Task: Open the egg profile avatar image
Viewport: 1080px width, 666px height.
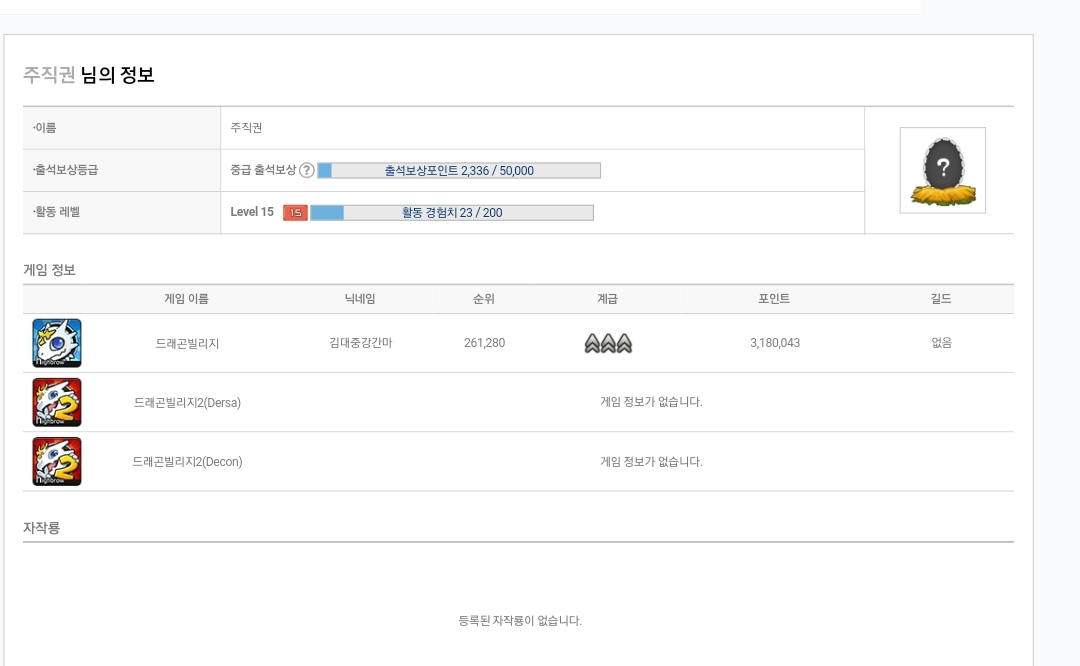Action: (942, 170)
